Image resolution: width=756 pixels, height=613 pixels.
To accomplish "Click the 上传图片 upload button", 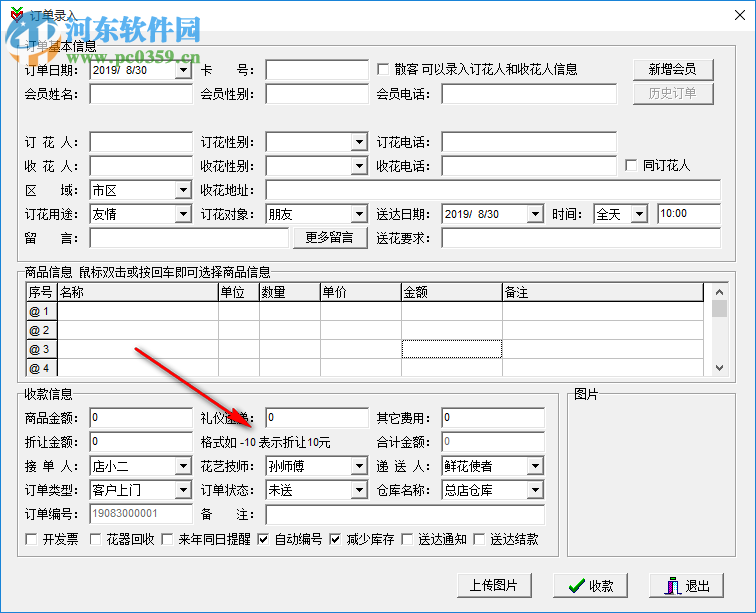I will [x=494, y=586].
